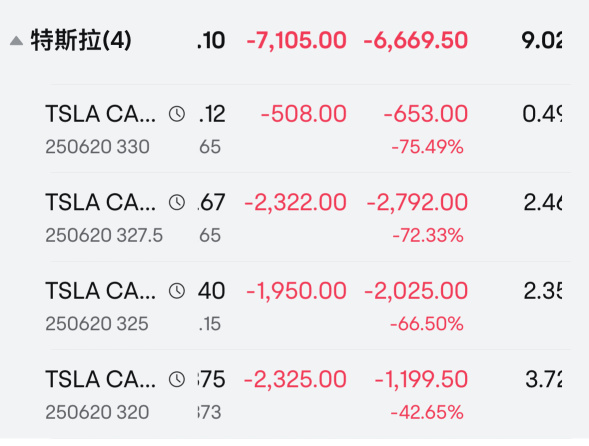Click the clock icon on 250620 325 row
The width and height of the screenshot is (589, 446).
pyautogui.click(x=177, y=291)
